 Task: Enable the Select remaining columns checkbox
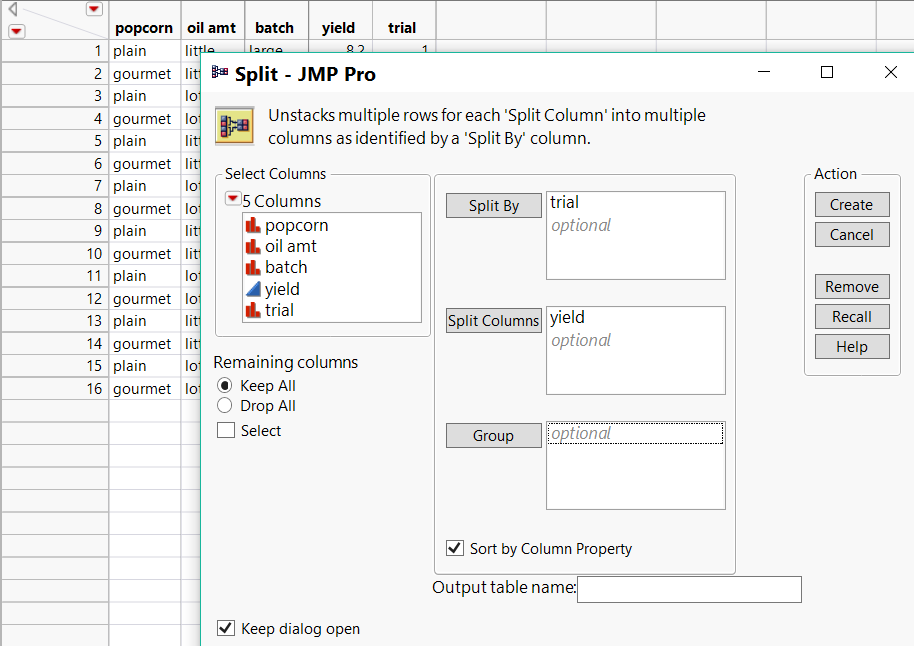[x=226, y=431]
